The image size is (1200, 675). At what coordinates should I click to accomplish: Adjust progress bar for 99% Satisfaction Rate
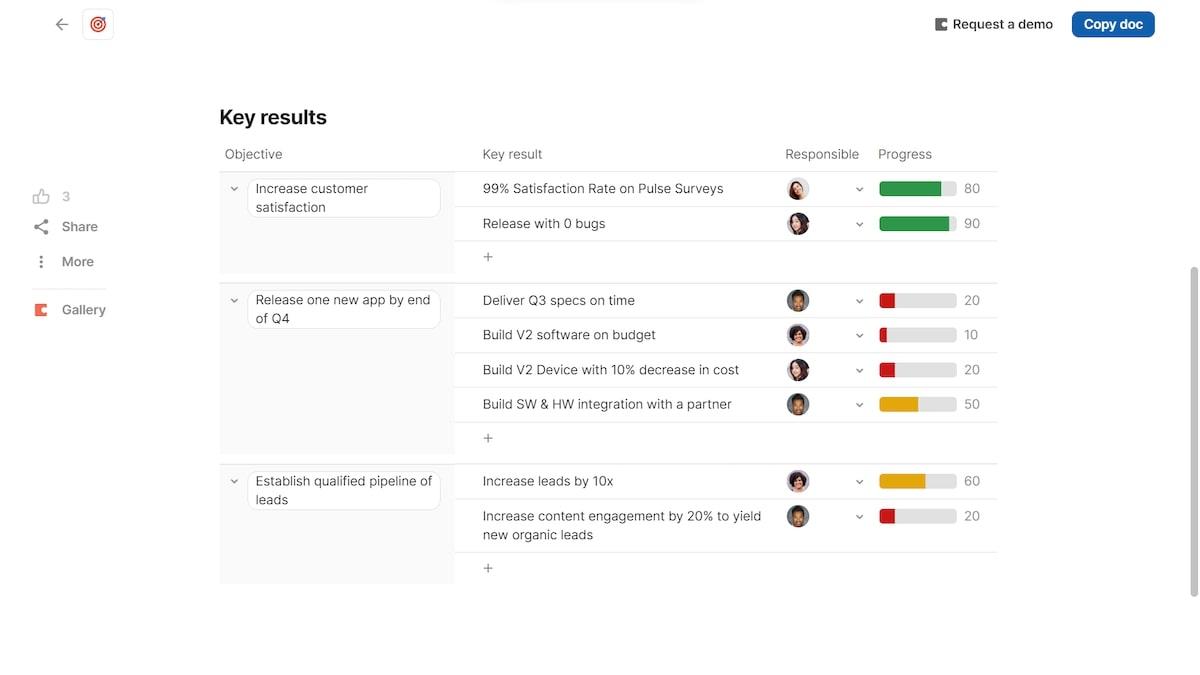[917, 189]
